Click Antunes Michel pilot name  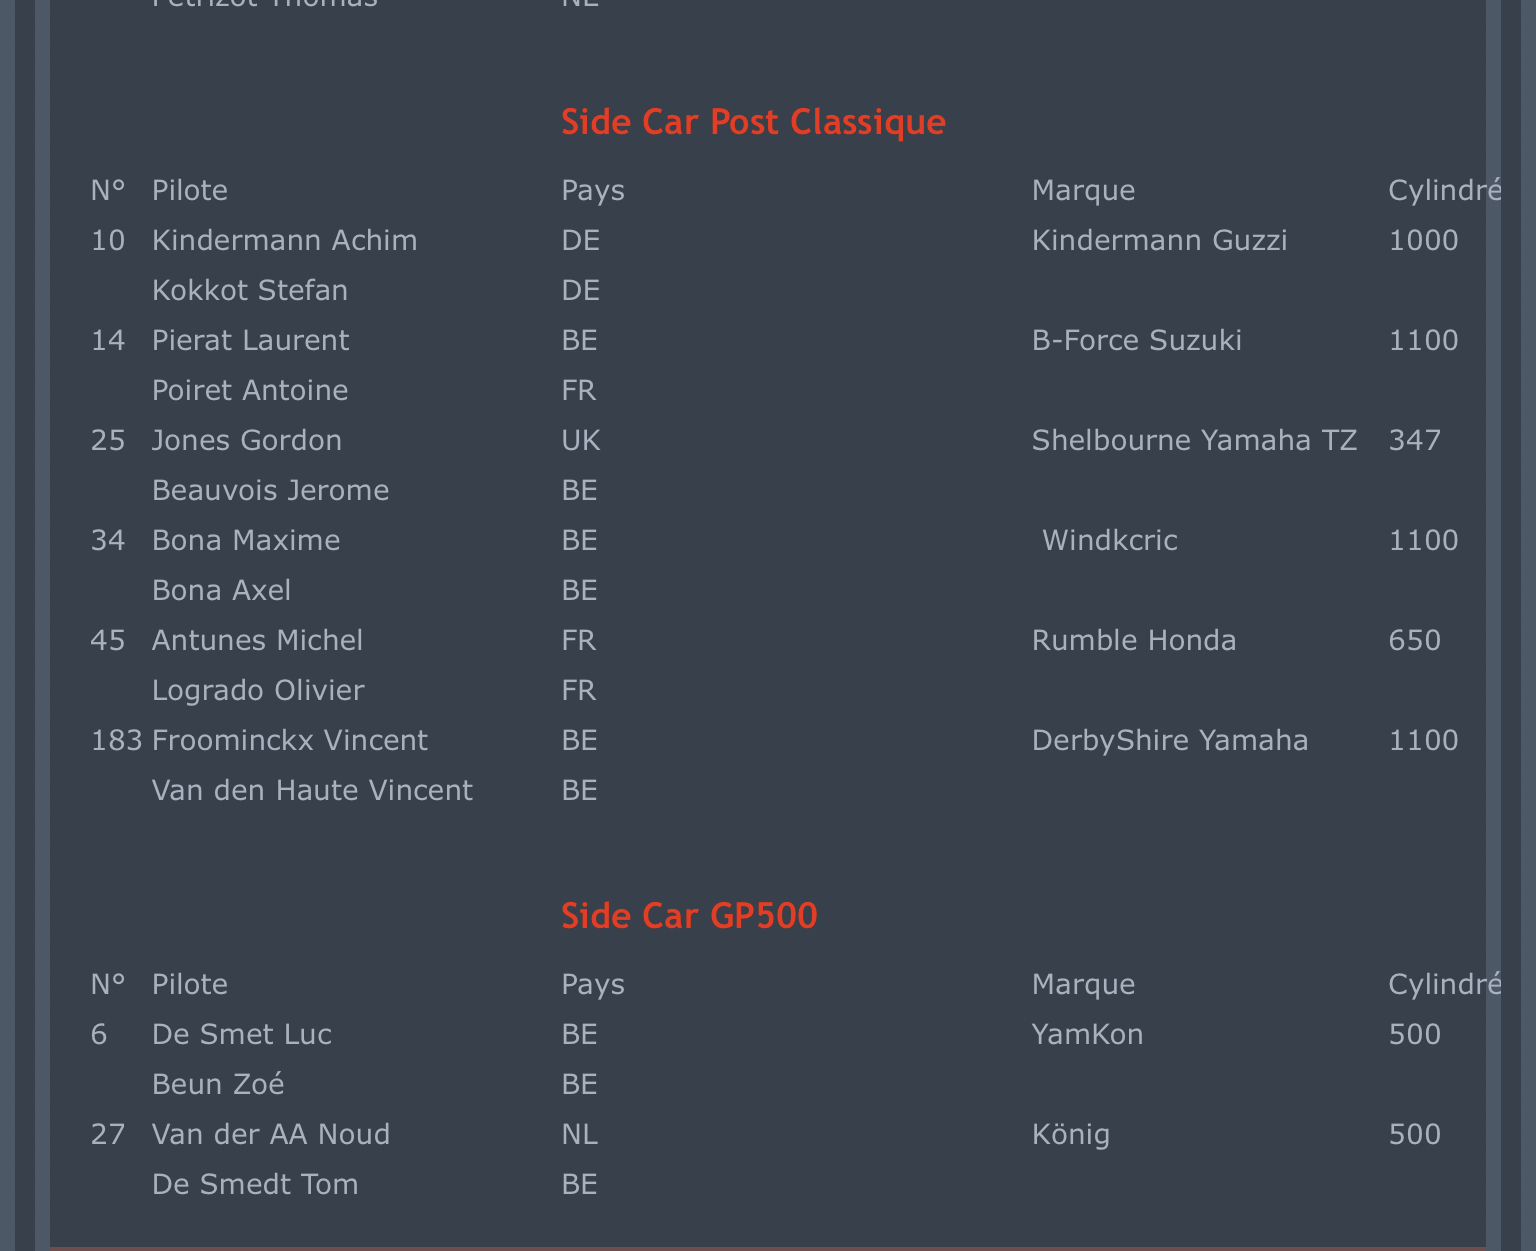(x=257, y=641)
